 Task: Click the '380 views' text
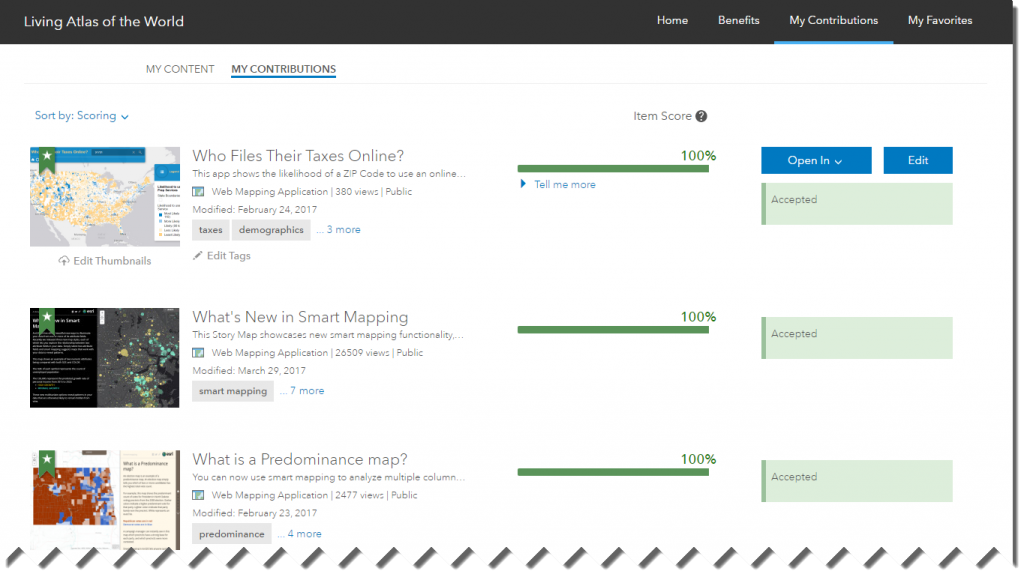357,191
